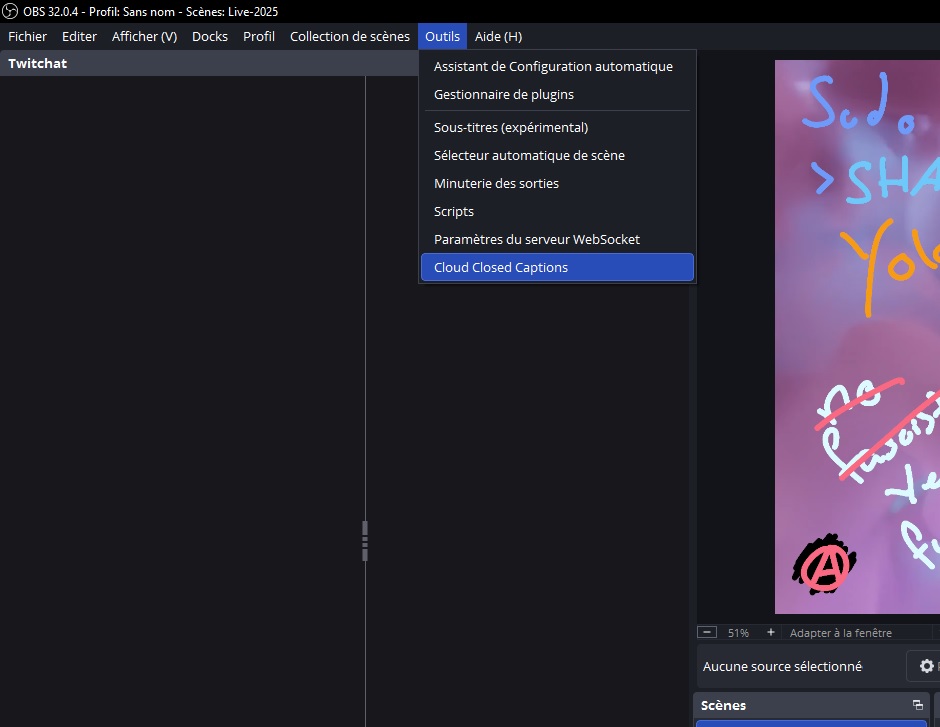Click the zoom in plus icon below the preview
The width and height of the screenshot is (940, 727).
pyautogui.click(x=770, y=632)
